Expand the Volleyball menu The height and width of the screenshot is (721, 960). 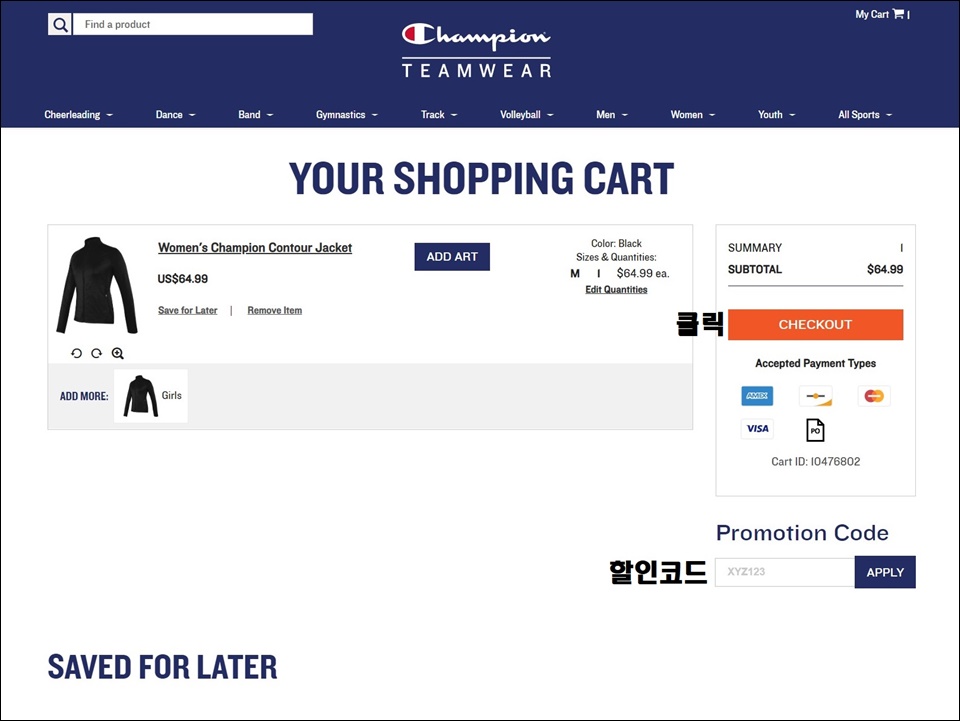[527, 114]
